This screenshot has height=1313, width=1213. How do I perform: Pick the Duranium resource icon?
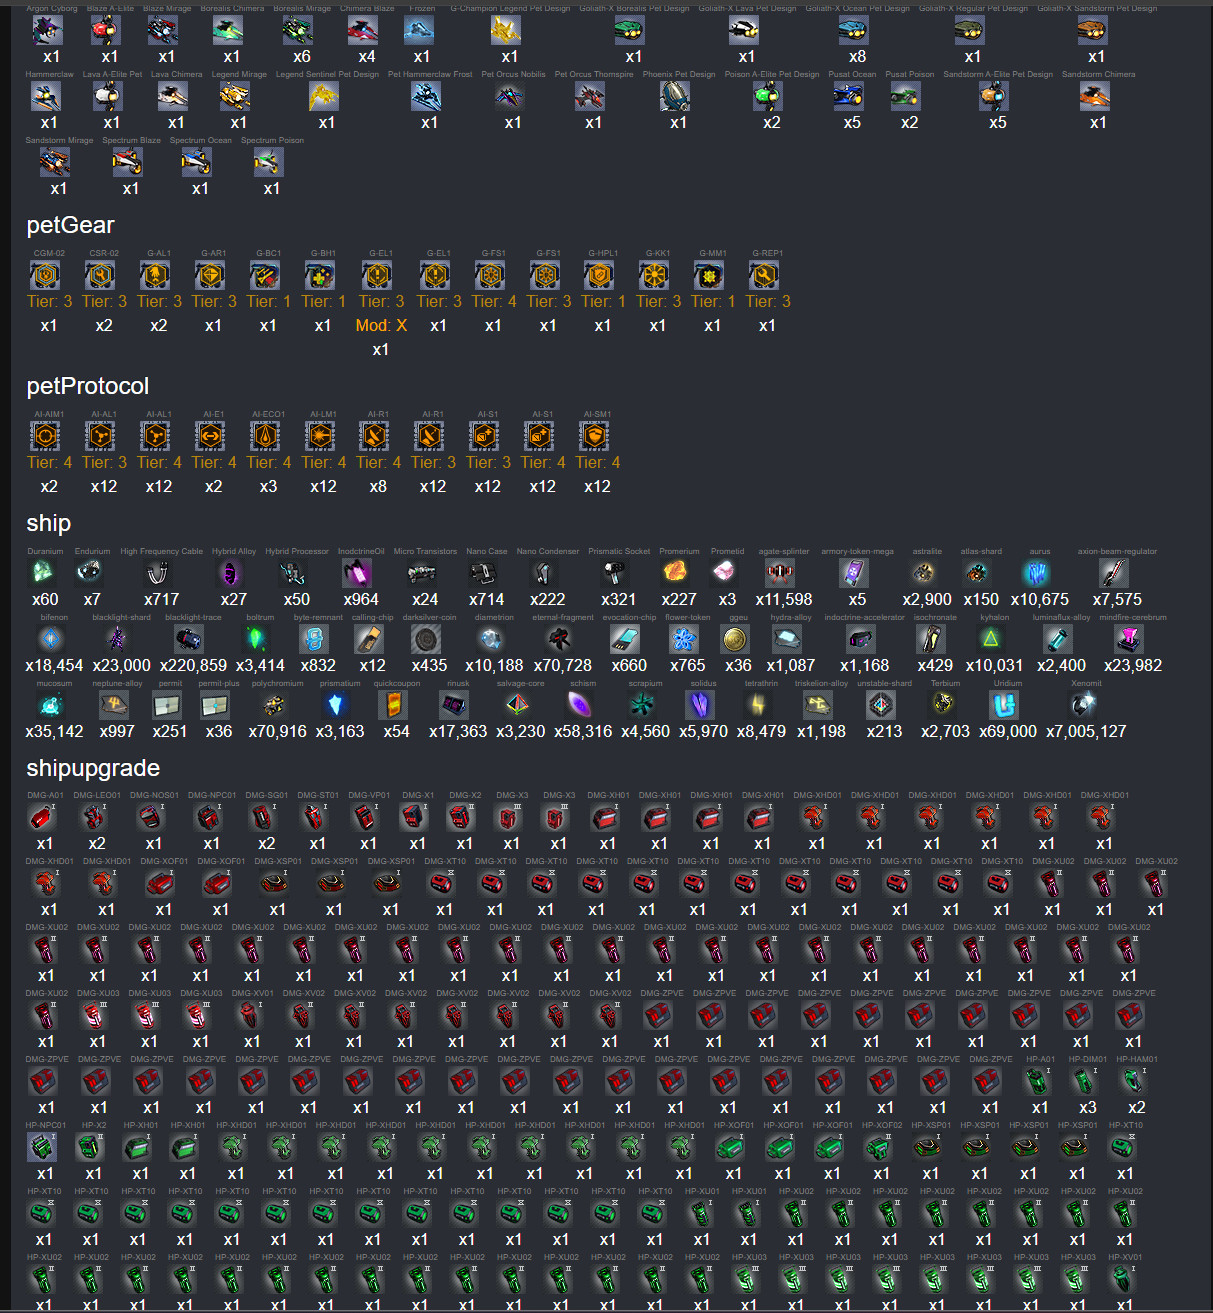pyautogui.click(x=43, y=574)
